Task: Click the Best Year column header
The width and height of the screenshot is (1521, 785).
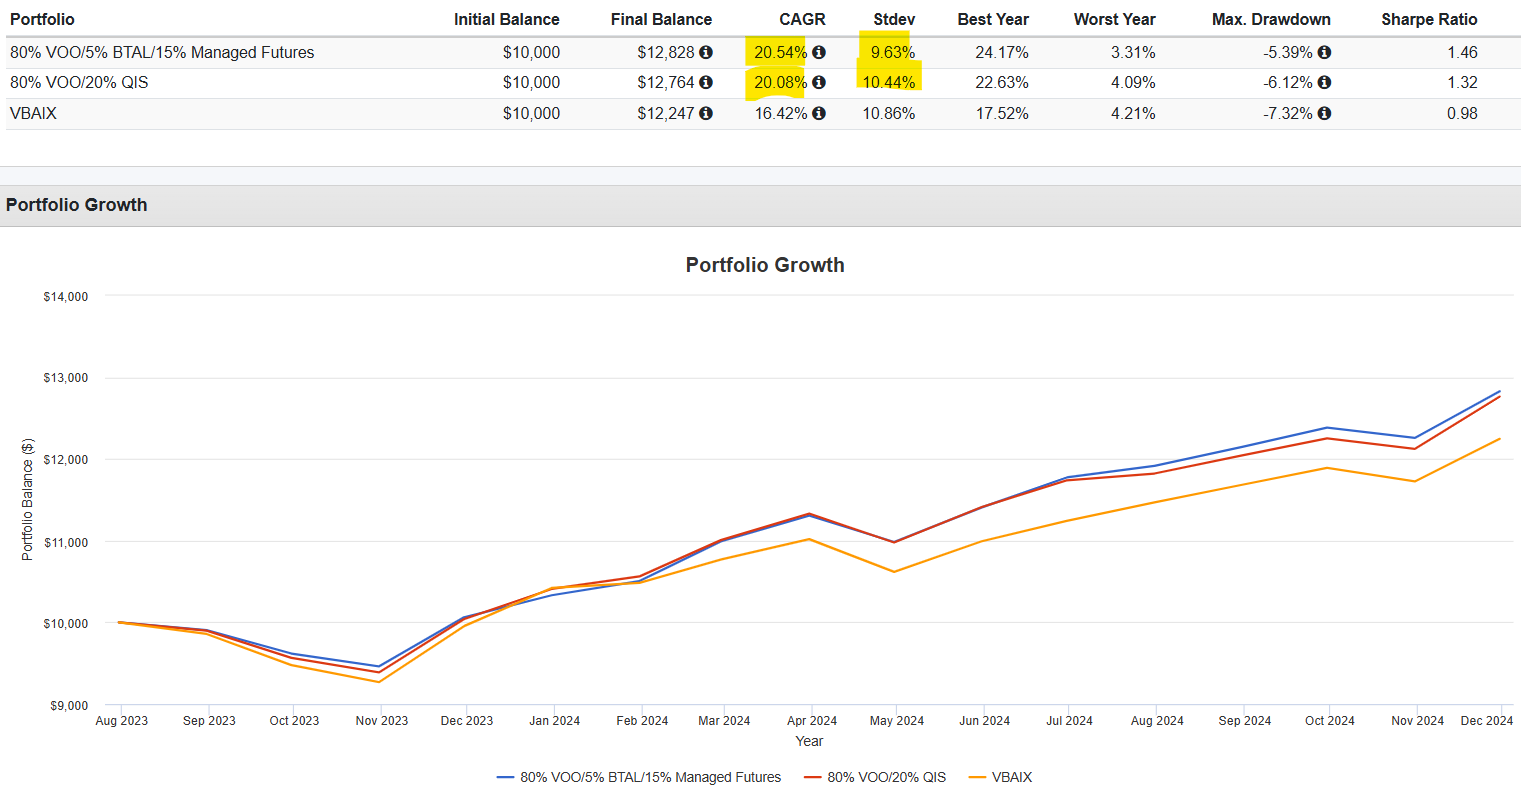Action: 993,19
